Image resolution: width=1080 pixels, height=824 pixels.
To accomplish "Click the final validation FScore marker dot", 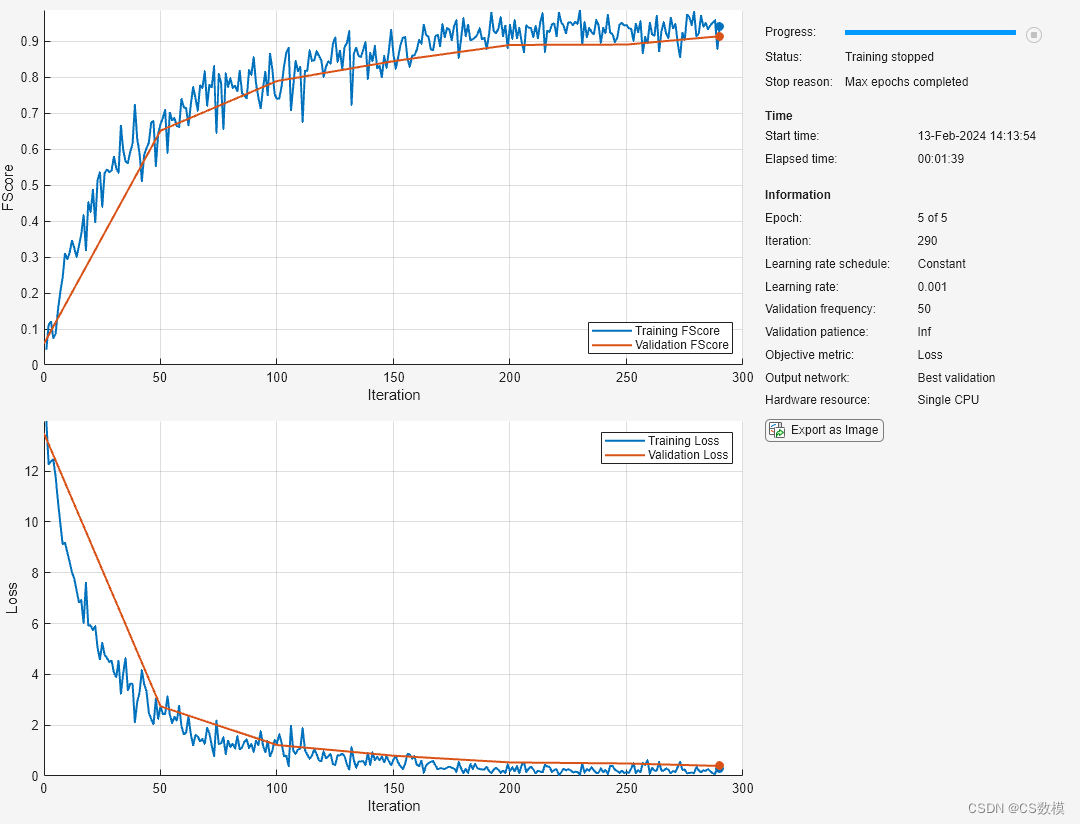I will pyautogui.click(x=719, y=37).
